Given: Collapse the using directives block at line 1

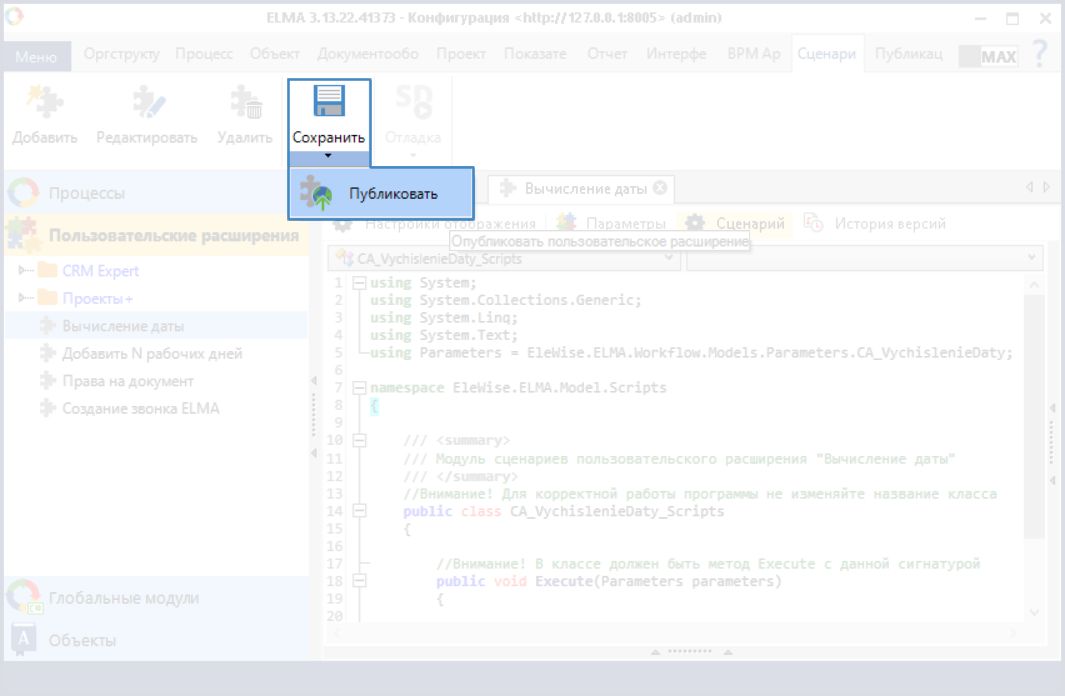Looking at the screenshot, I should [x=359, y=283].
